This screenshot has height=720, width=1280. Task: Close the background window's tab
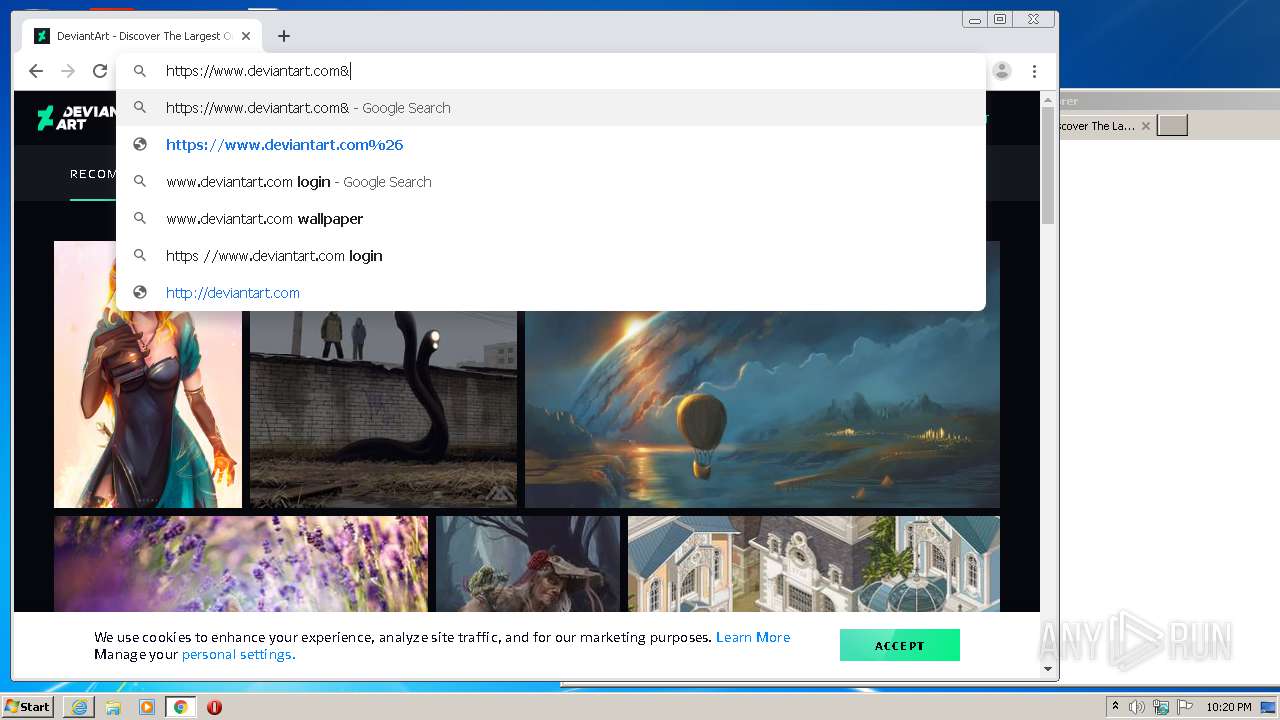pos(1146,126)
